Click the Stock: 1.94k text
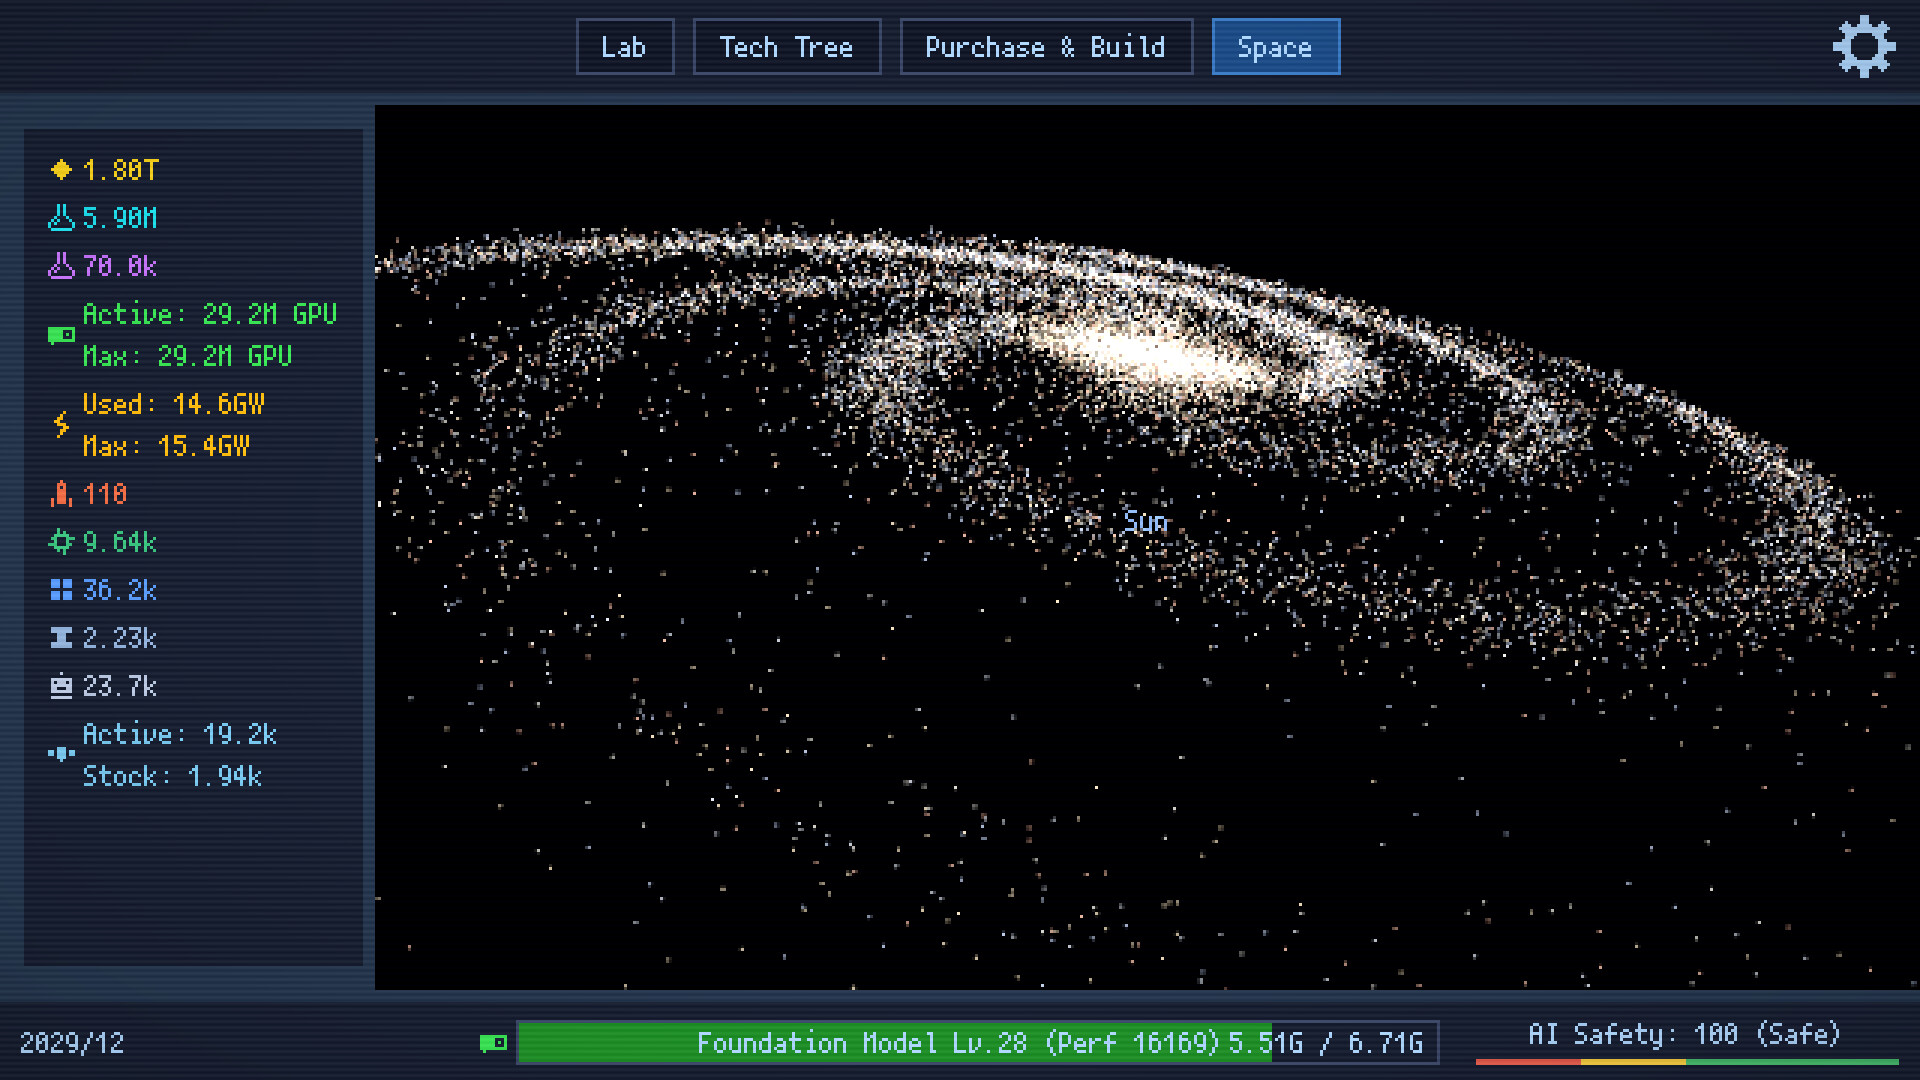This screenshot has height=1080, width=1920. coord(172,776)
